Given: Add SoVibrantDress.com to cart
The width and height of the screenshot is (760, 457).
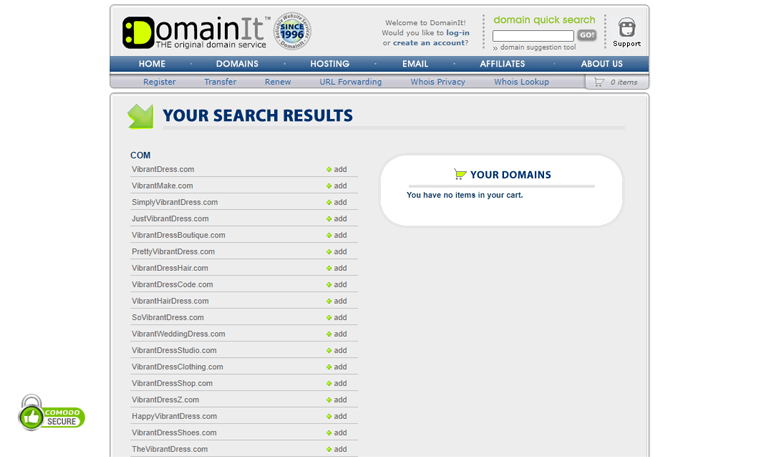Looking at the screenshot, I should pos(336,317).
